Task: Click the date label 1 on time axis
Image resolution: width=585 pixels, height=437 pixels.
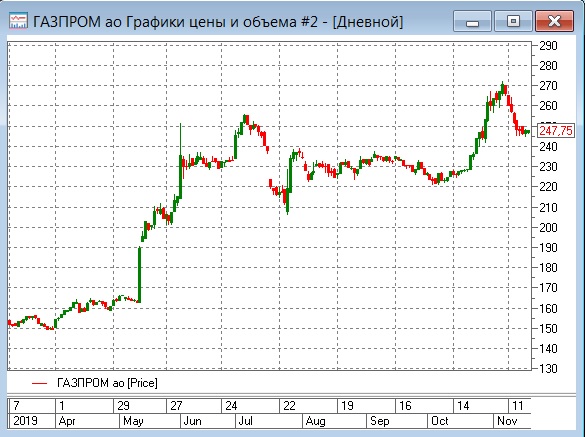Action: pyautogui.click(x=62, y=406)
